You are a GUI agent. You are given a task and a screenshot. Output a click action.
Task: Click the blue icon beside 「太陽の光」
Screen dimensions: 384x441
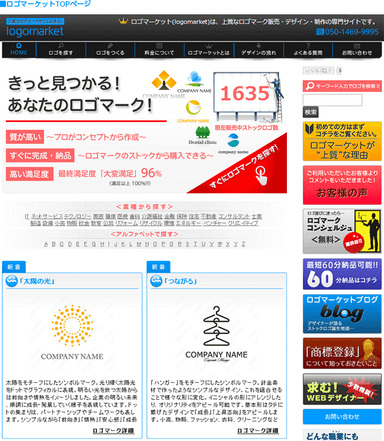(x=12, y=281)
